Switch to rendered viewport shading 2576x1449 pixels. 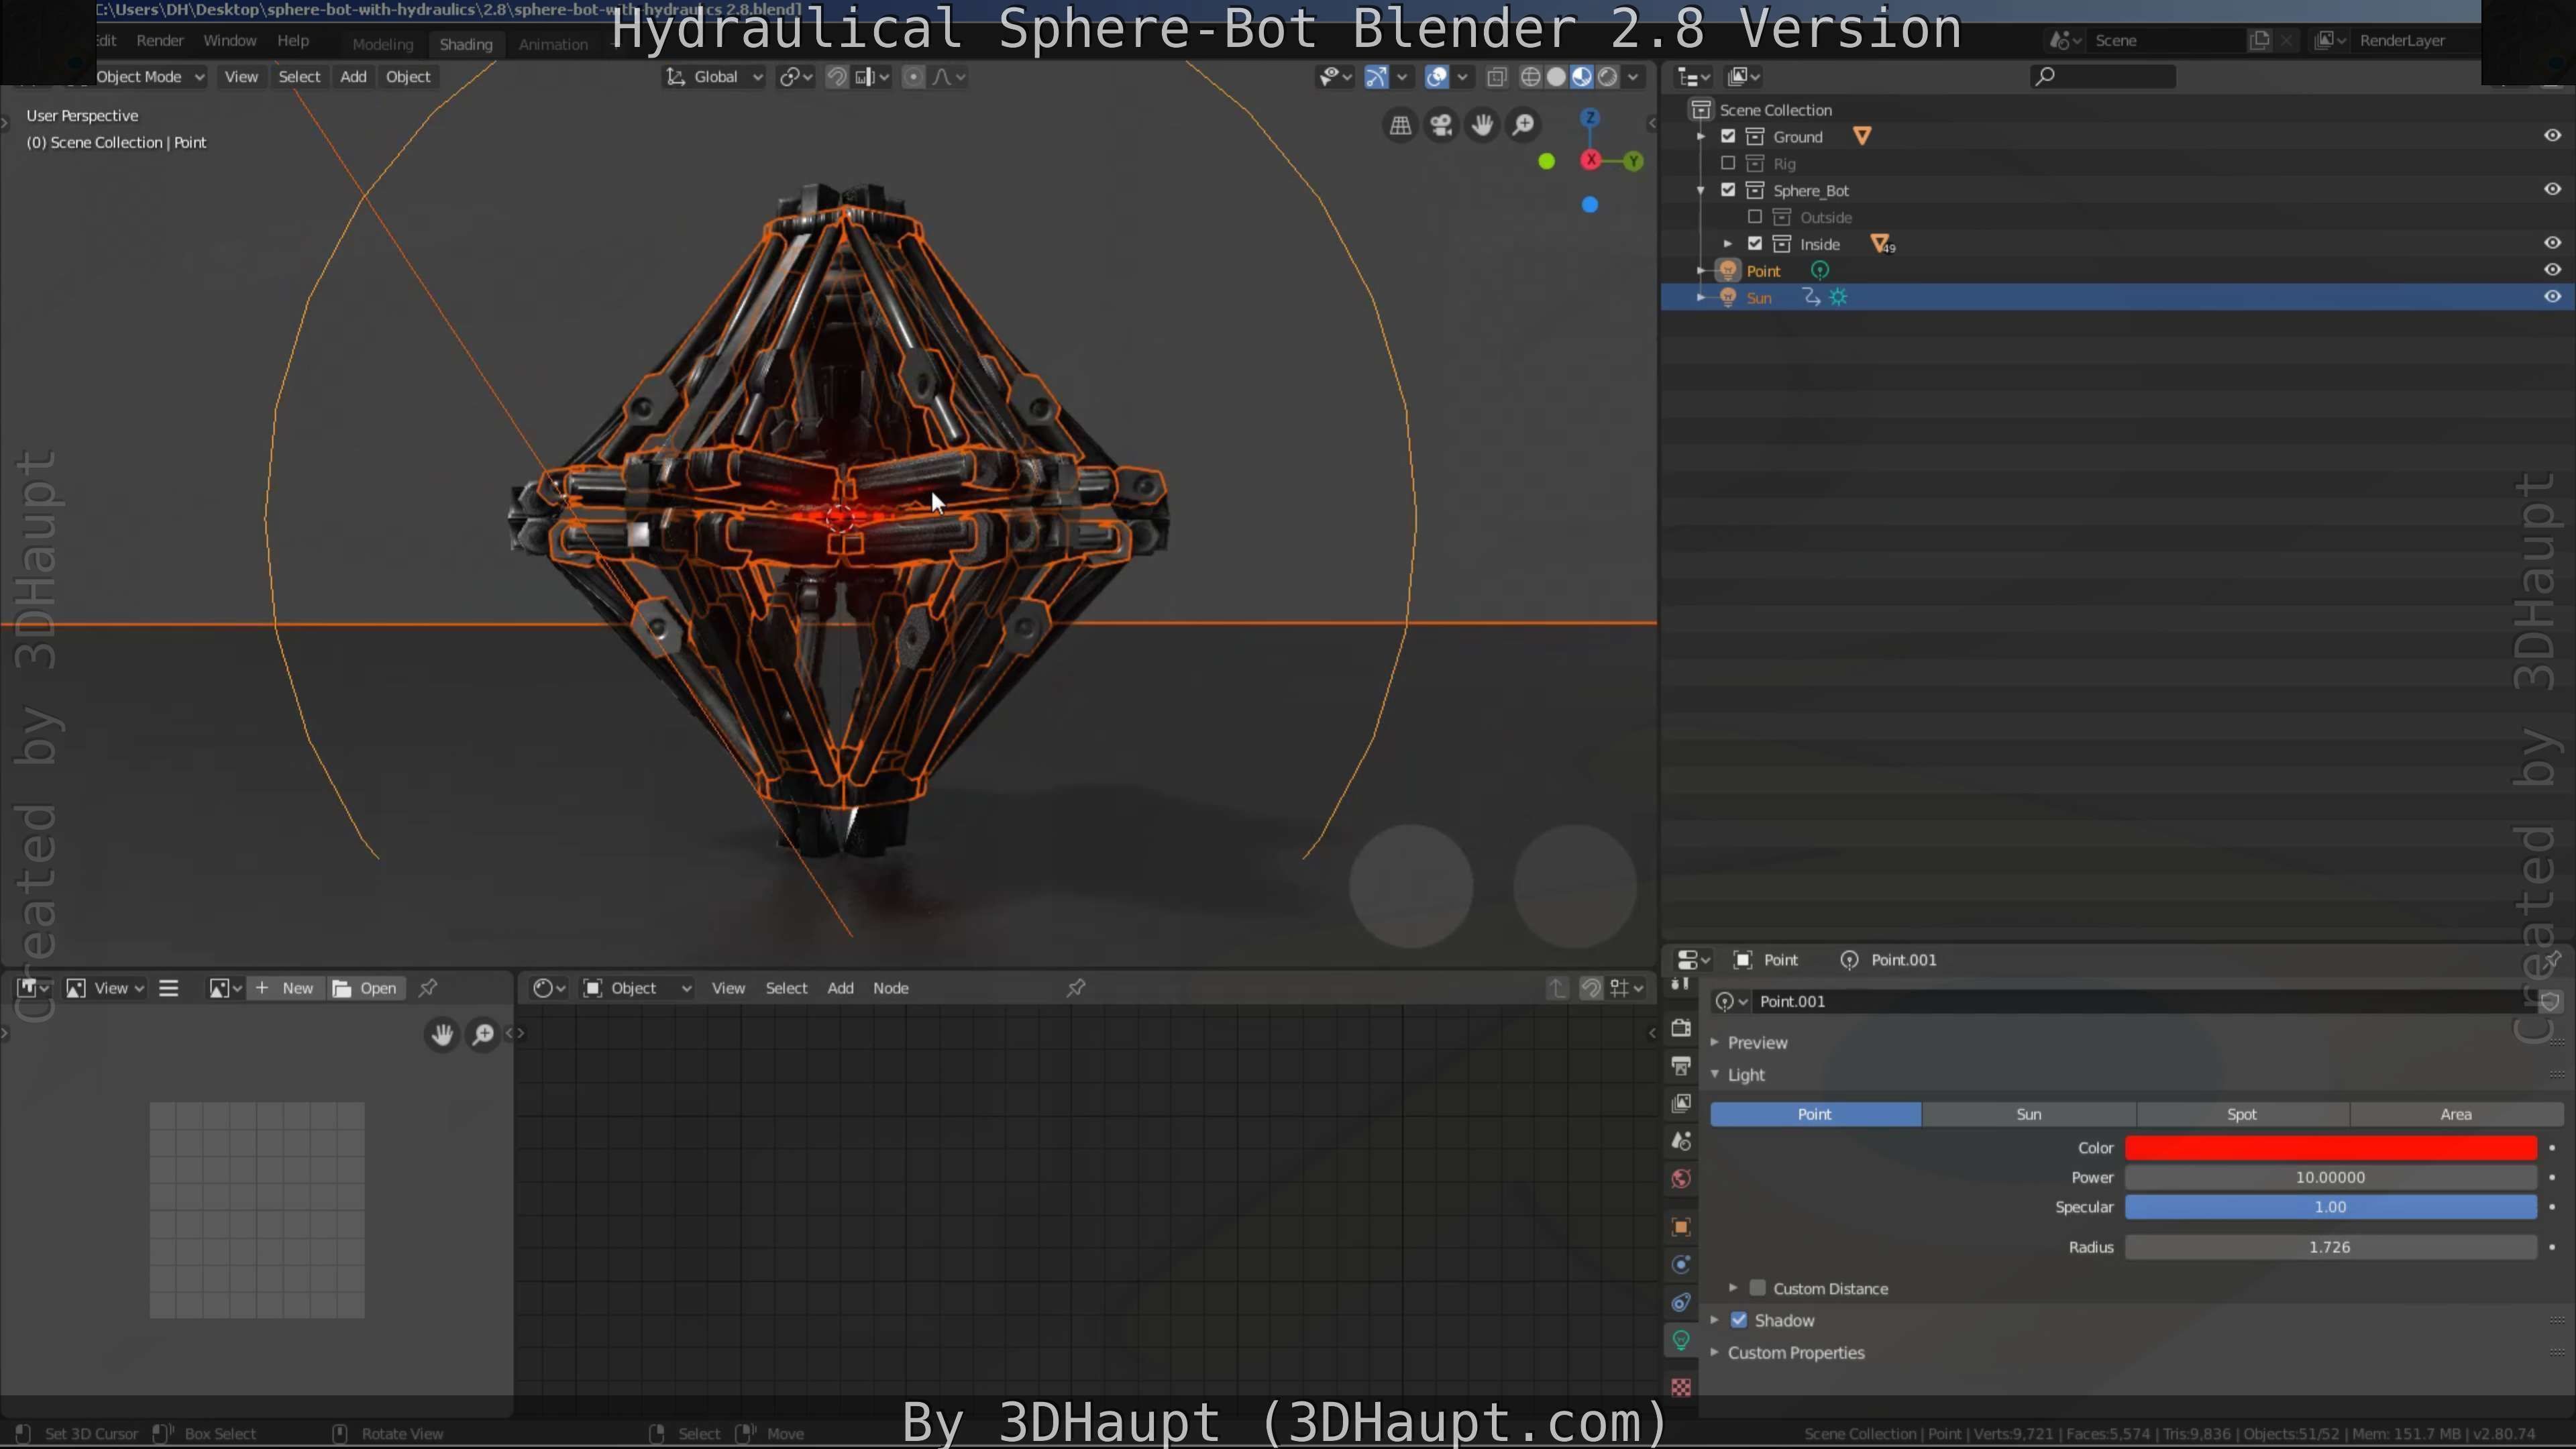tap(1607, 77)
